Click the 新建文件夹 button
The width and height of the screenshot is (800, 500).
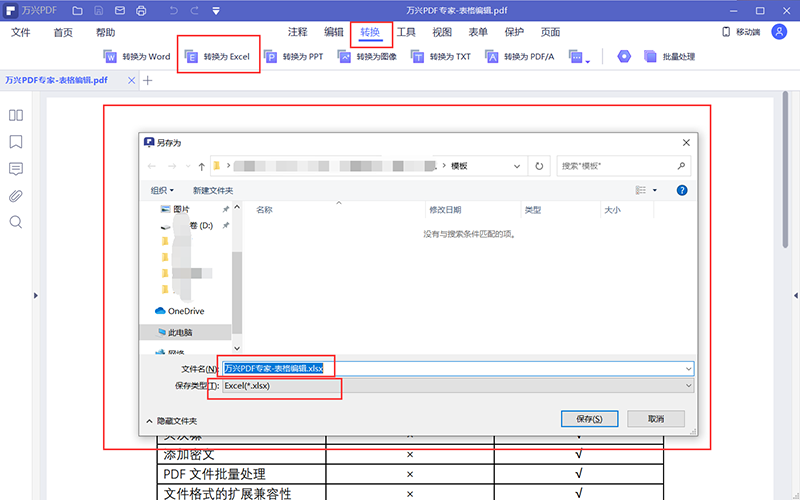point(213,190)
